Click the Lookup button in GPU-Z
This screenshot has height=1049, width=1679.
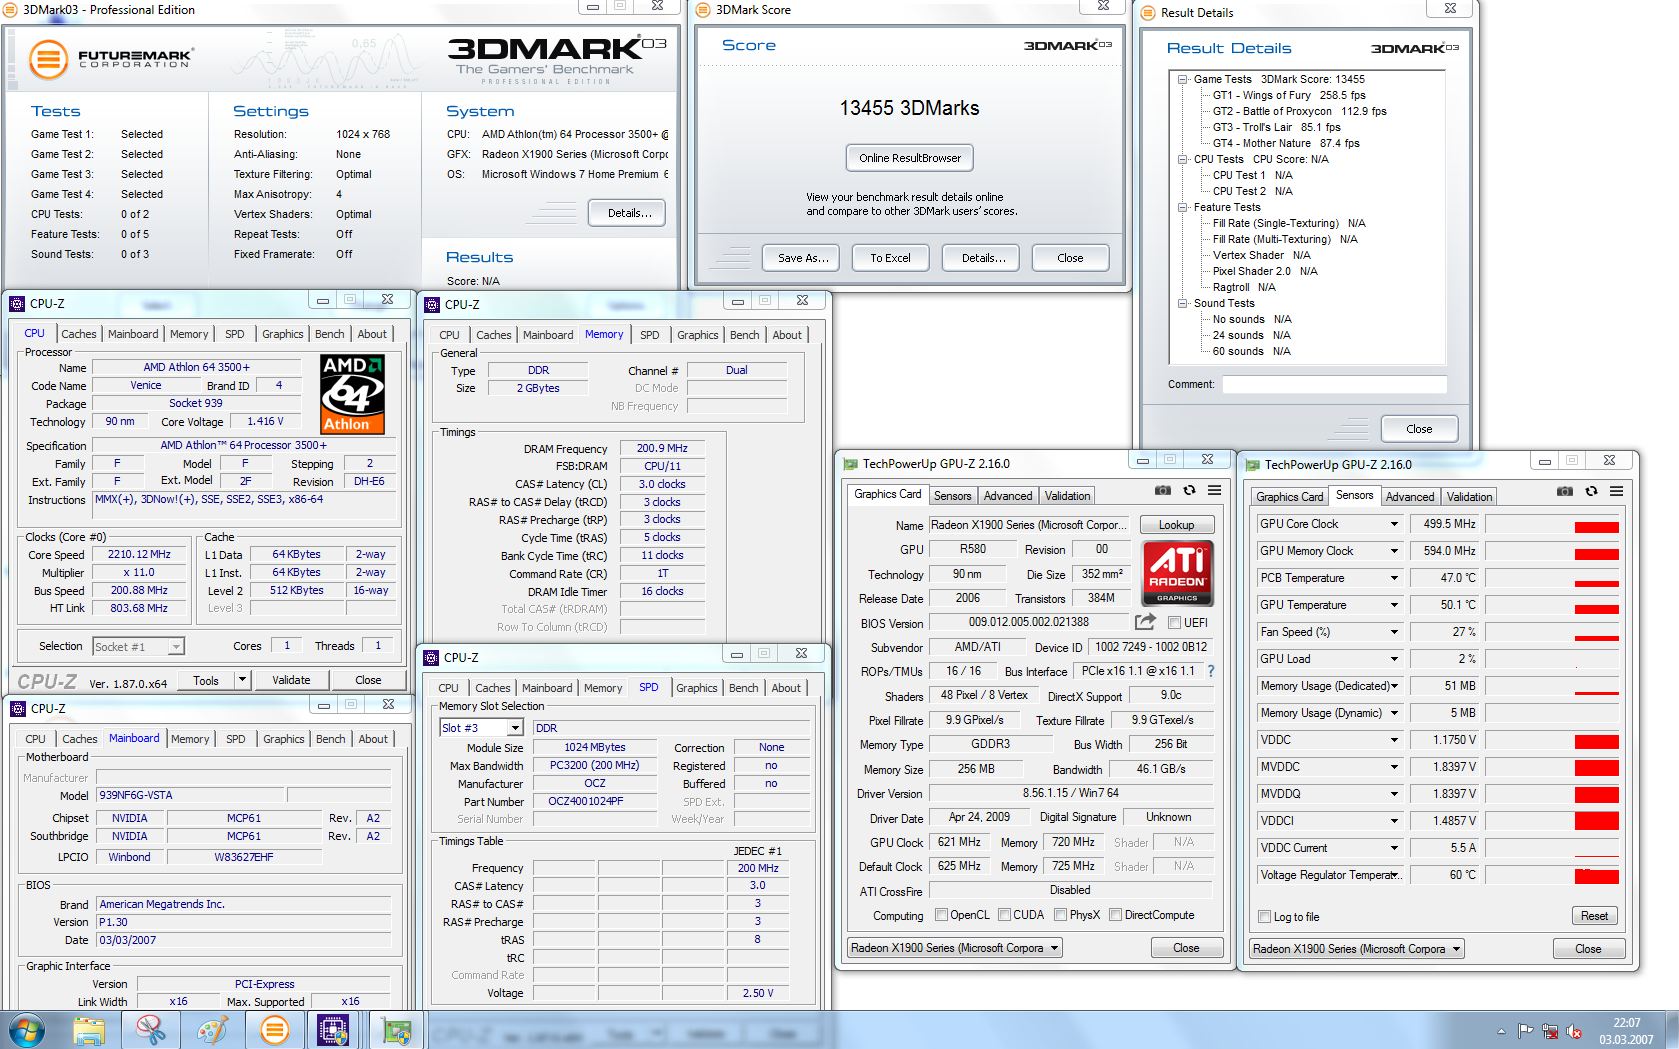(1176, 525)
